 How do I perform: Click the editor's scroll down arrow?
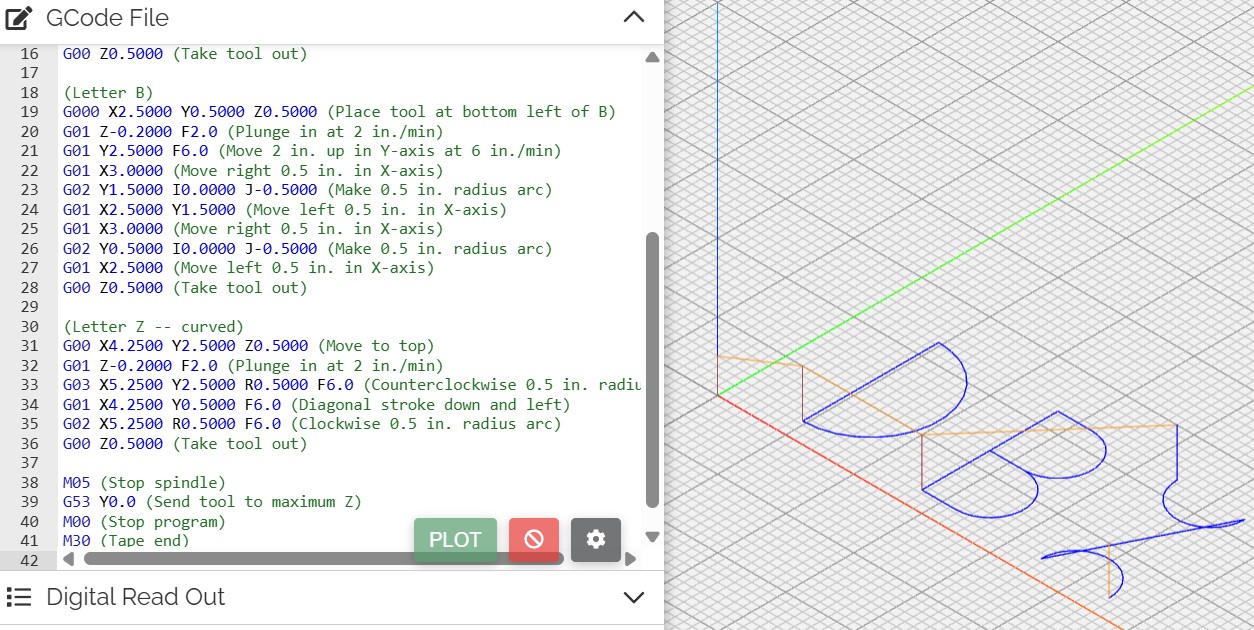pos(652,537)
